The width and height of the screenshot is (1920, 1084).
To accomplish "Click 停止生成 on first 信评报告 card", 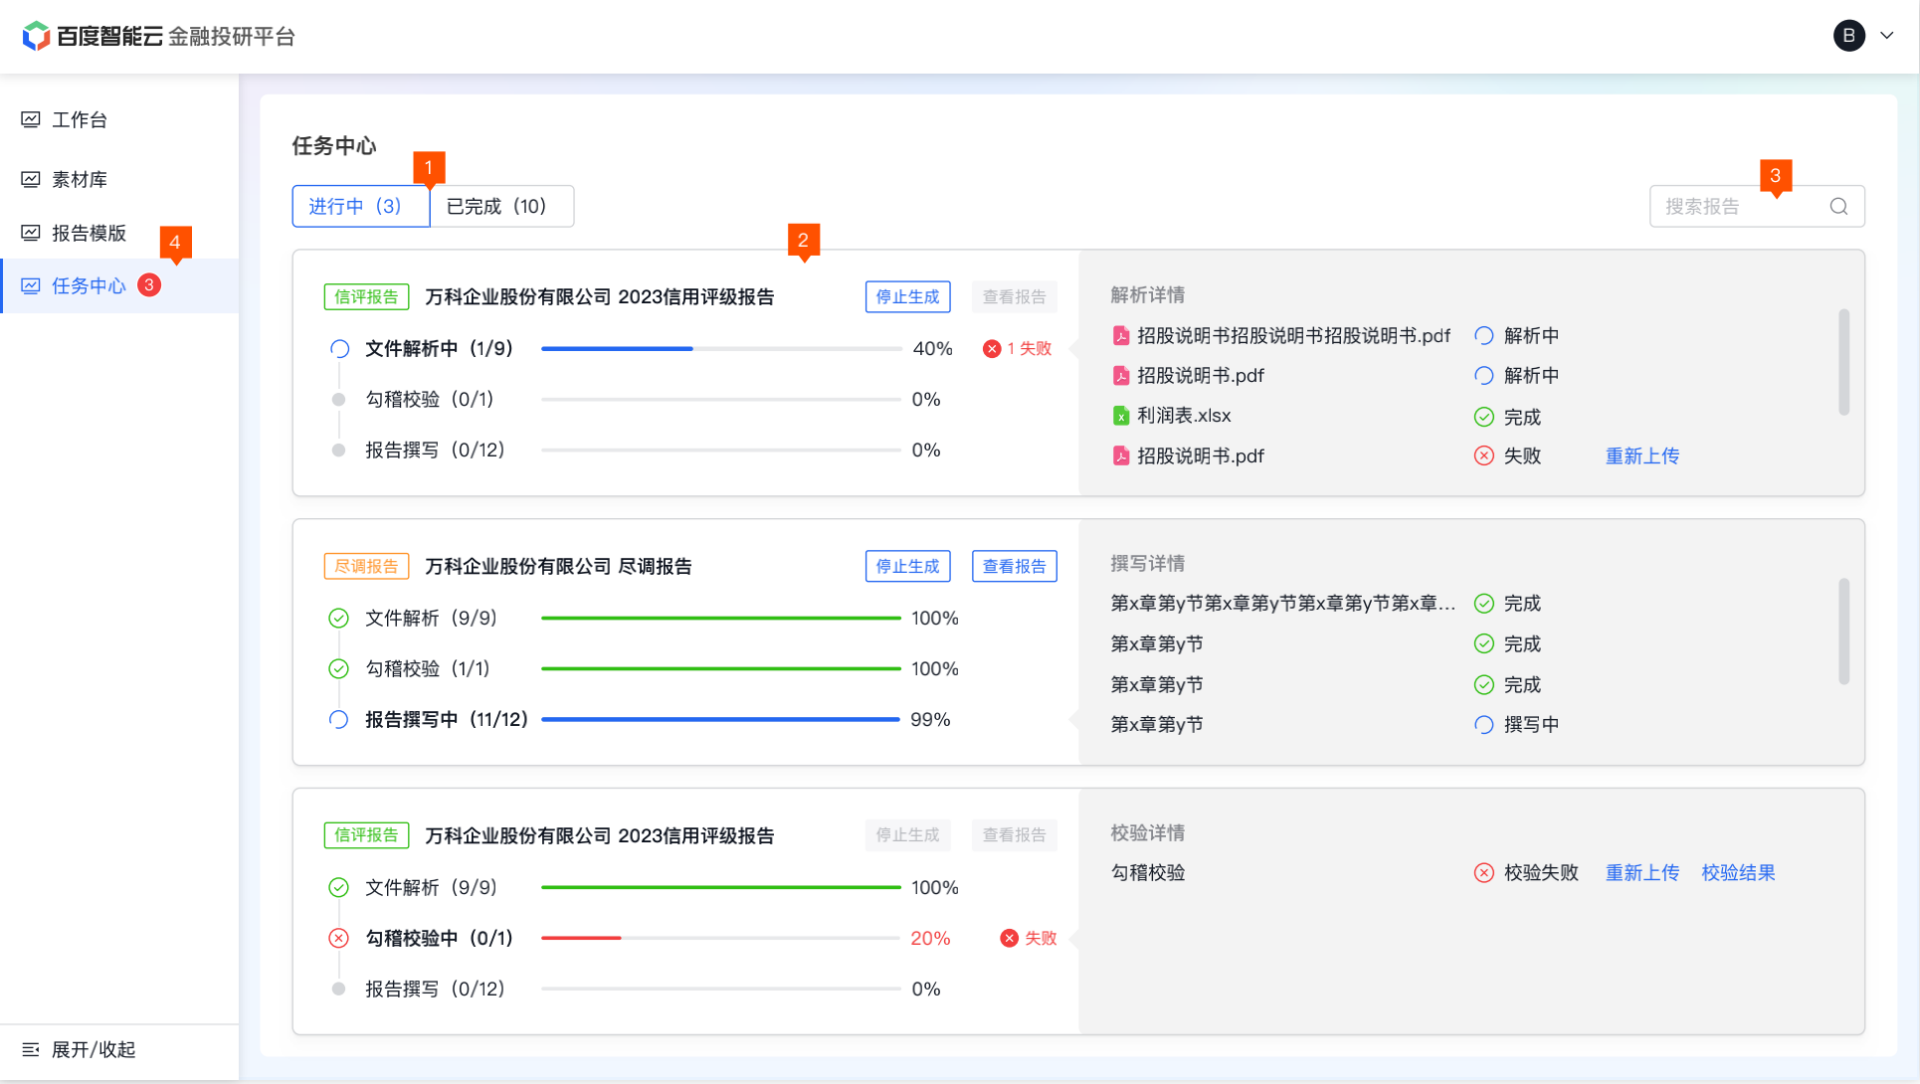I will coord(908,297).
